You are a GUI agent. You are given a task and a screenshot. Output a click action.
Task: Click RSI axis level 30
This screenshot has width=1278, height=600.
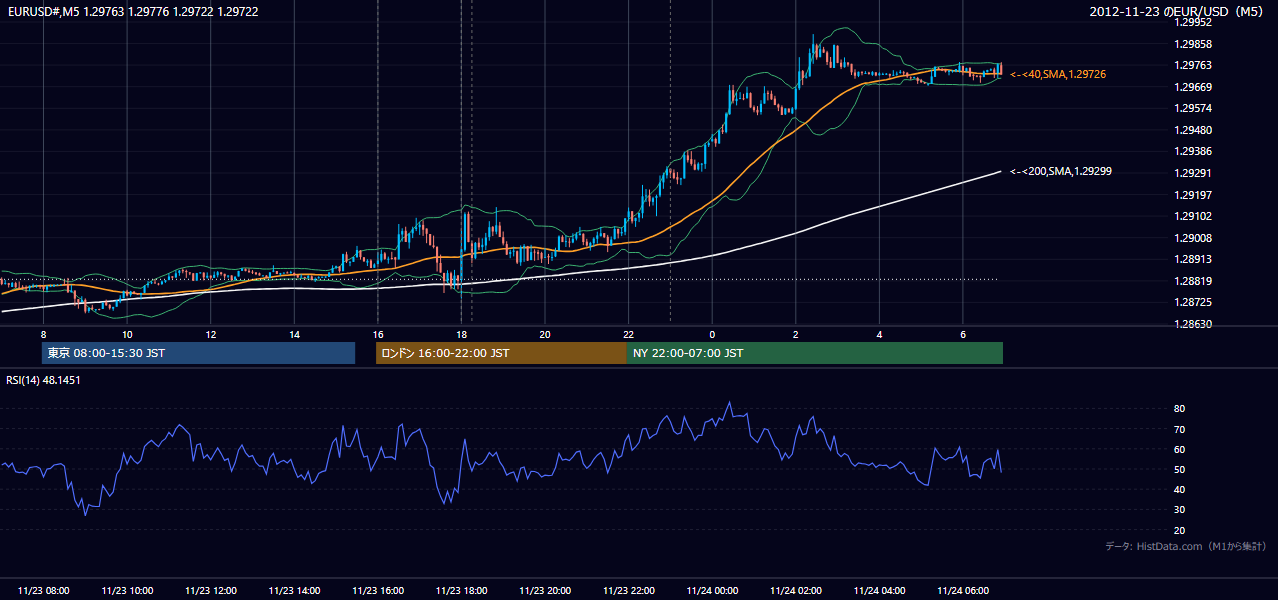(x=1180, y=510)
